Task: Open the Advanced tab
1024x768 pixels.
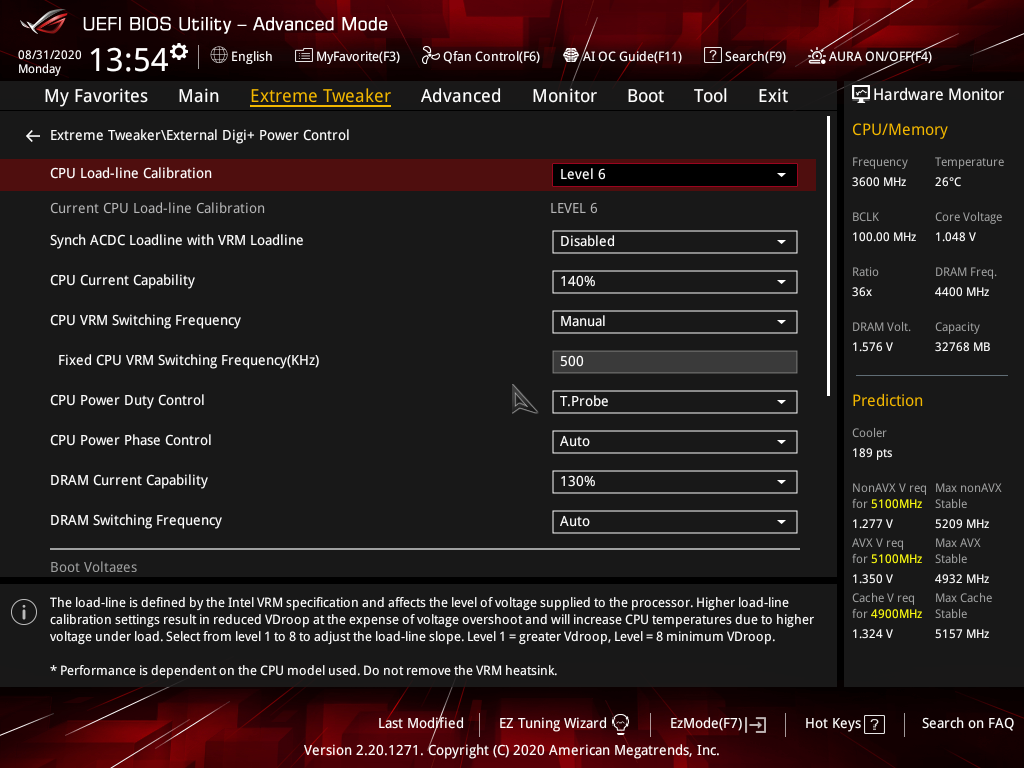Action: coord(460,96)
